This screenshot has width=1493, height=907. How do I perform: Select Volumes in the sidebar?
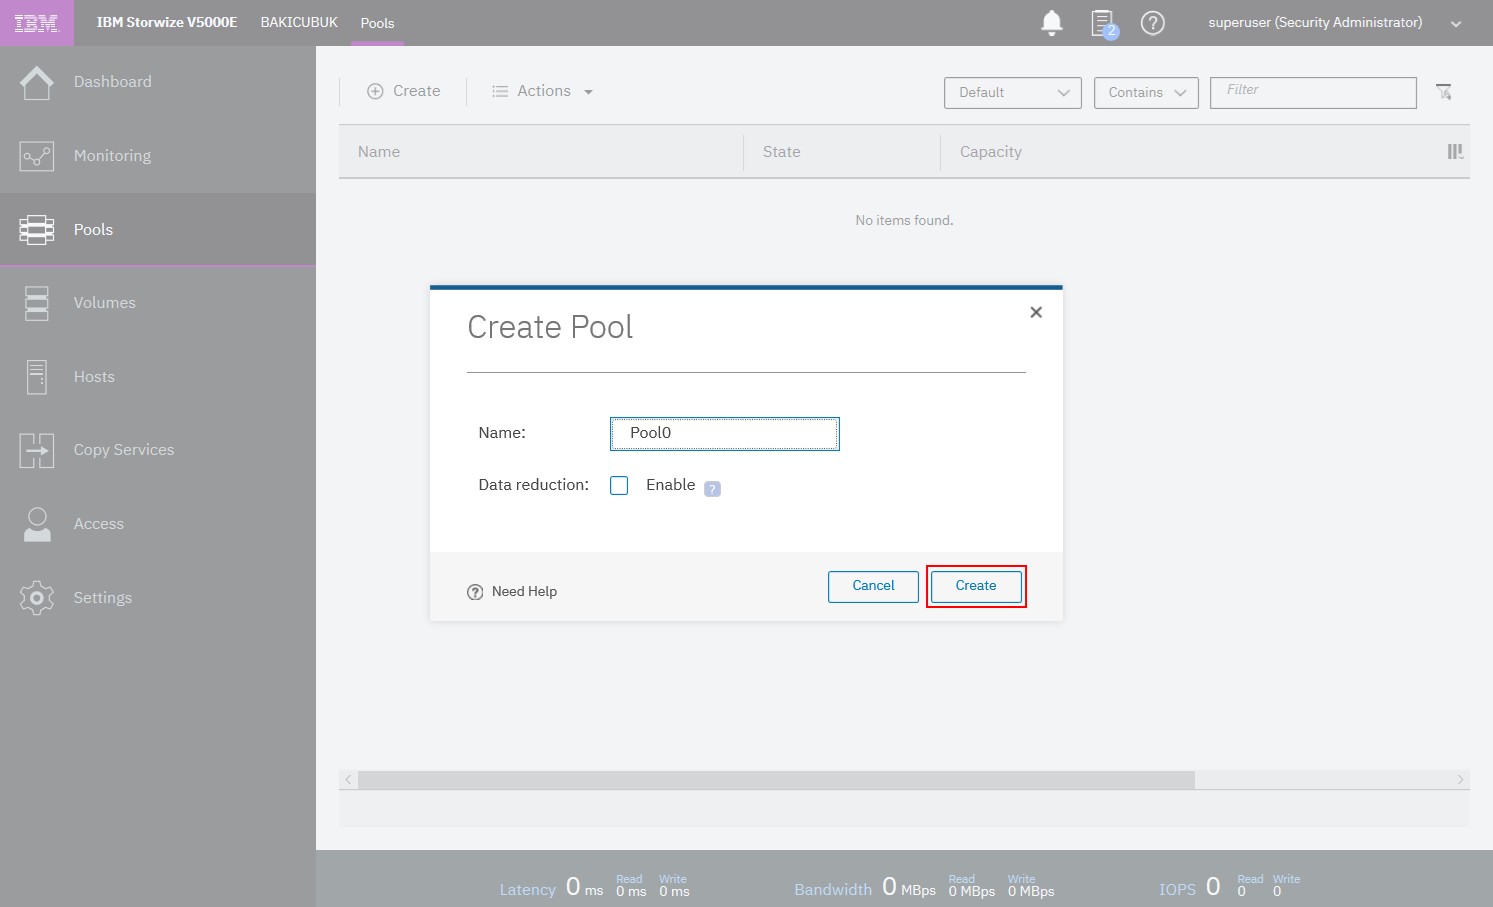[158, 303]
